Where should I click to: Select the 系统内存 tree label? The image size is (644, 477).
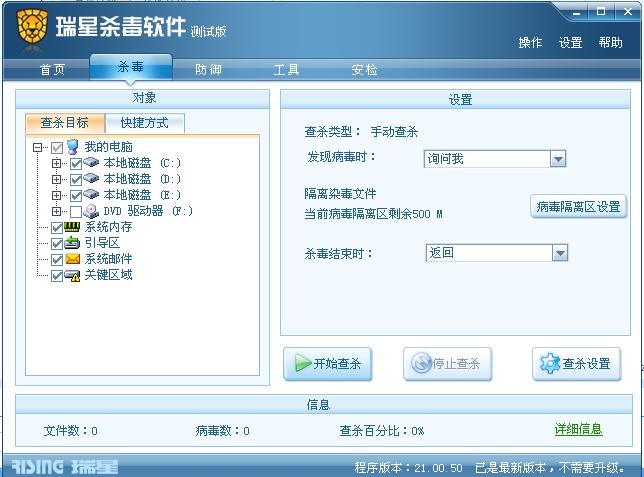pyautogui.click(x=108, y=227)
